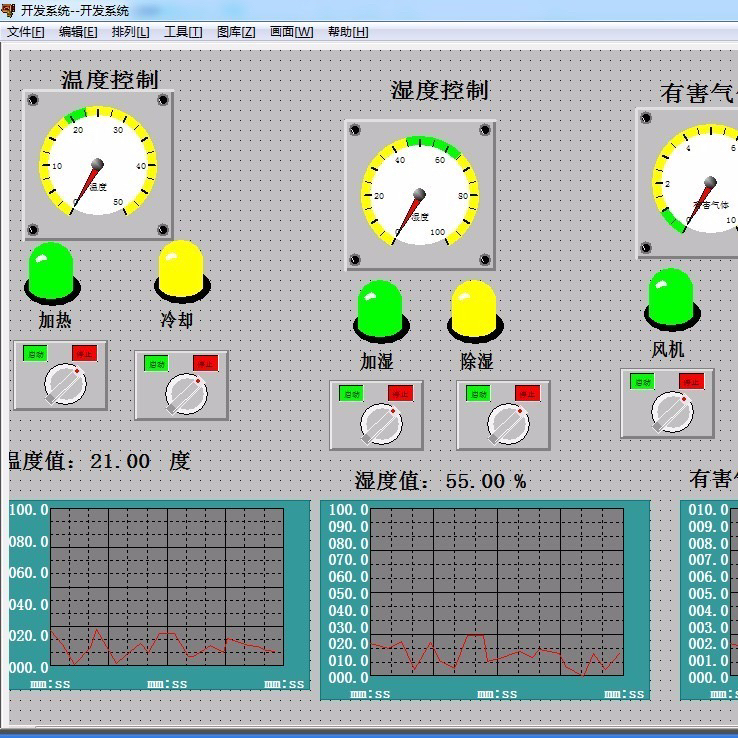Select the humidity trend curve chart
The width and height of the screenshot is (738, 738).
[x=485, y=600]
